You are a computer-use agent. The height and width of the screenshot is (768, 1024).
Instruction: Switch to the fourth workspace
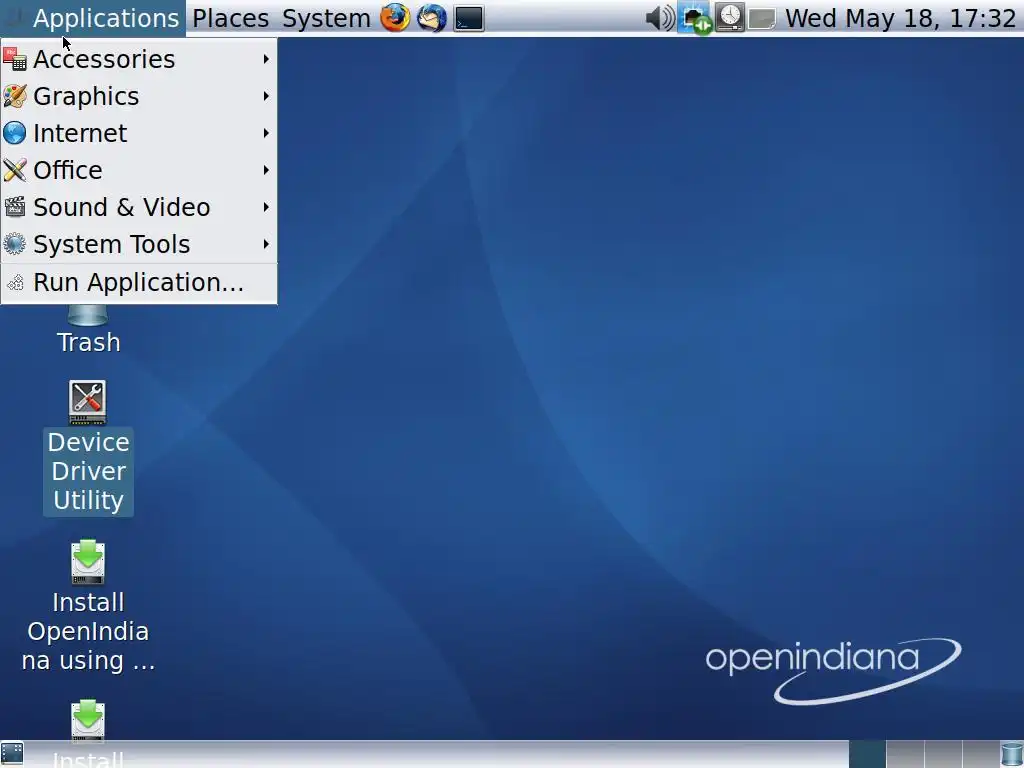click(x=980, y=754)
